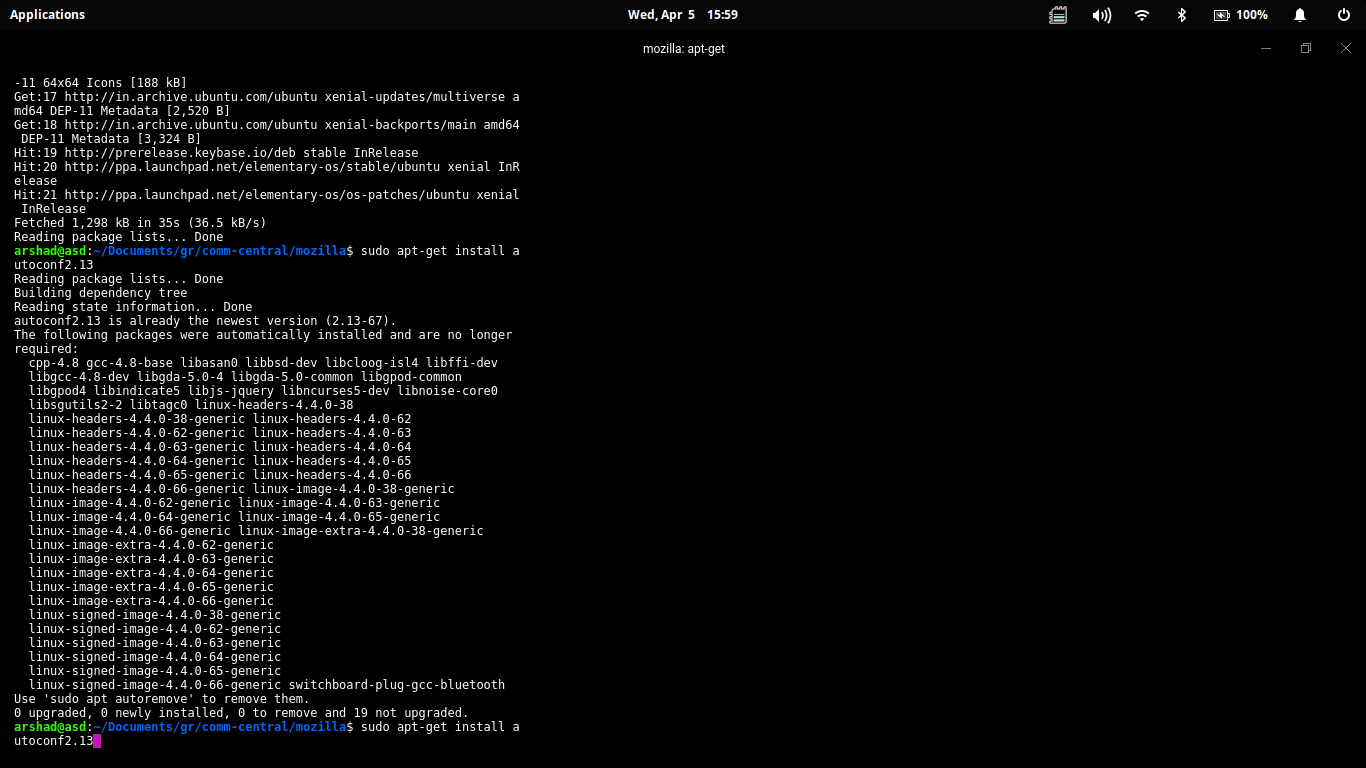Viewport: 1366px width, 768px height.
Task: Click 'switchboard-plug-gcc-bluetooth' package name
Action: [x=397, y=685]
